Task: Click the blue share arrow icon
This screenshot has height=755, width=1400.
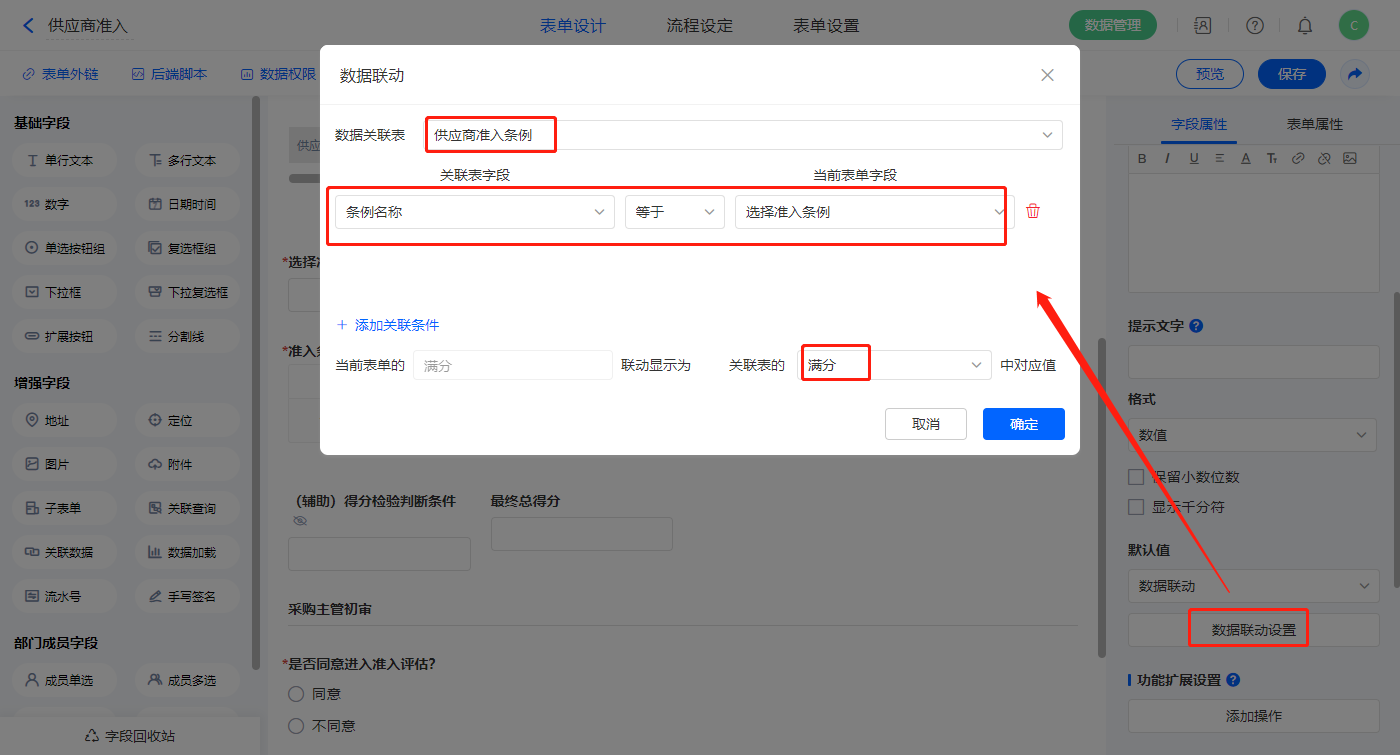Action: coord(1354,74)
